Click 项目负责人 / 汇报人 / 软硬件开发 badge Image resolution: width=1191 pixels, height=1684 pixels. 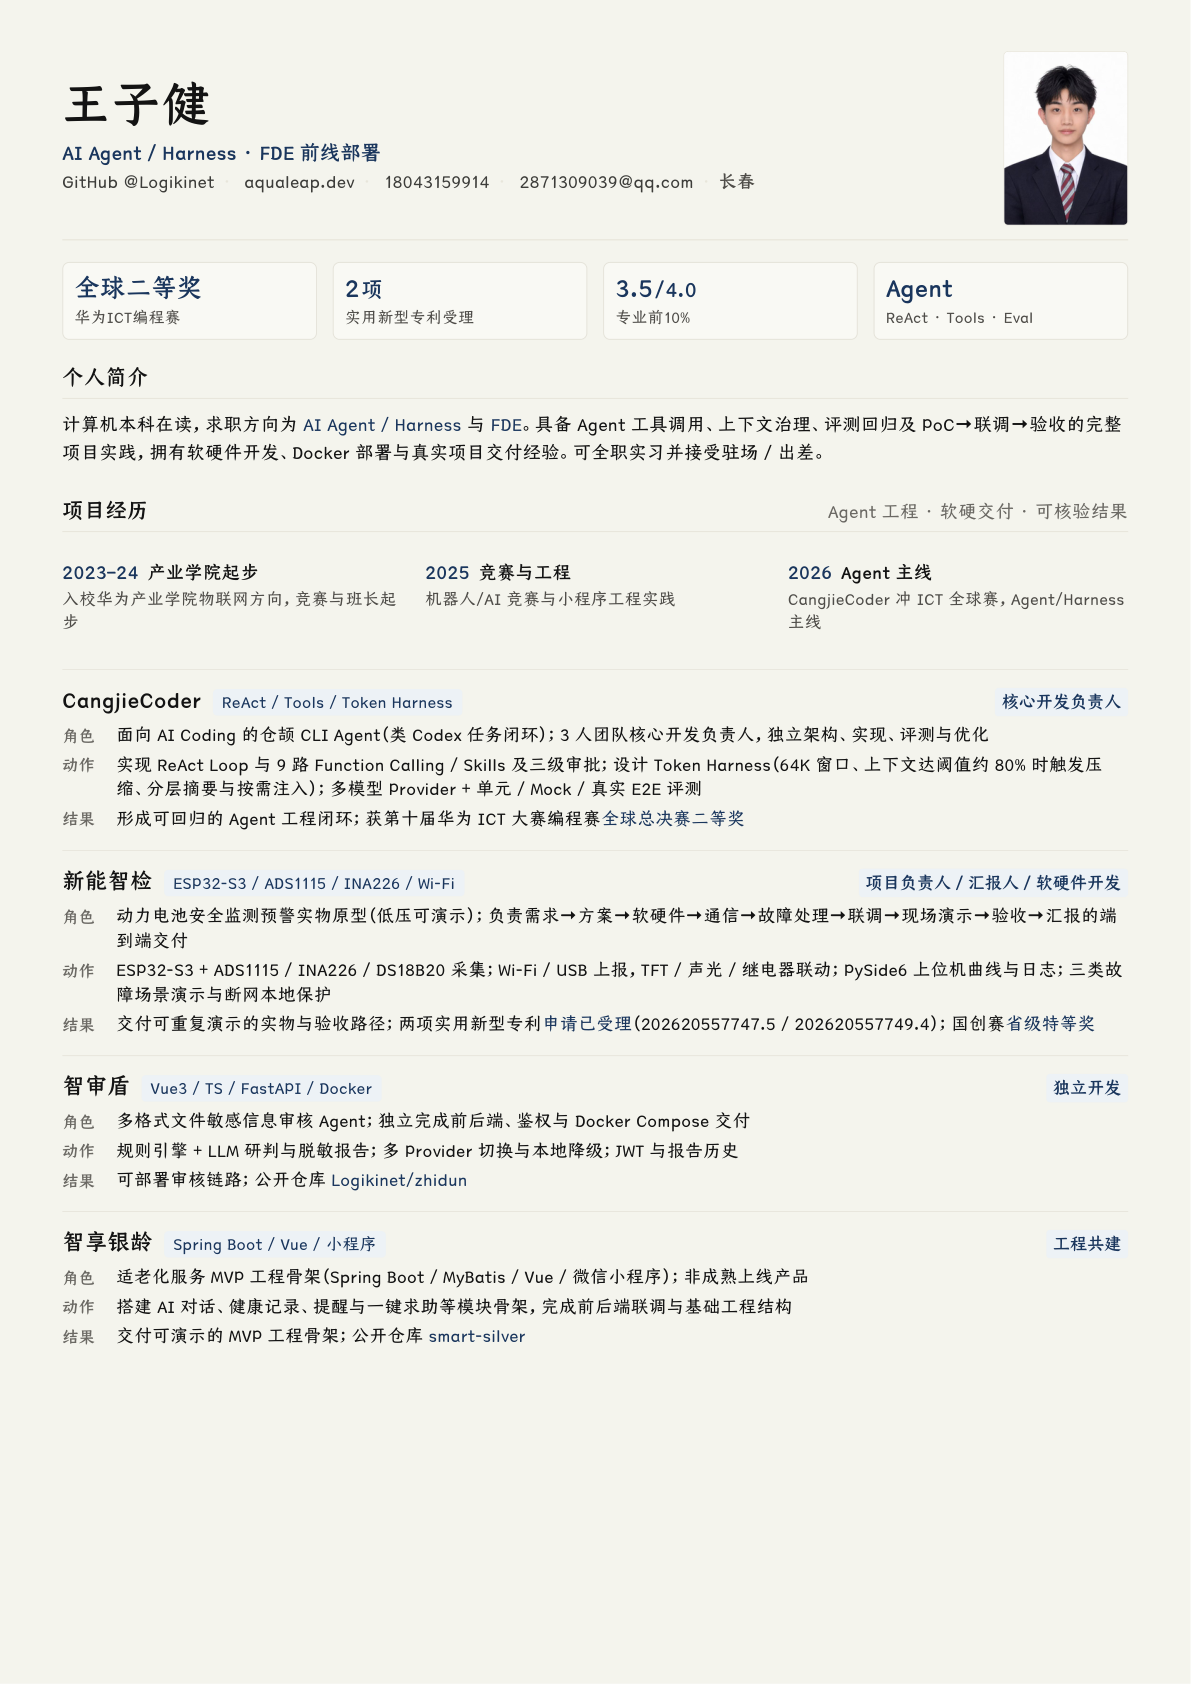993,883
